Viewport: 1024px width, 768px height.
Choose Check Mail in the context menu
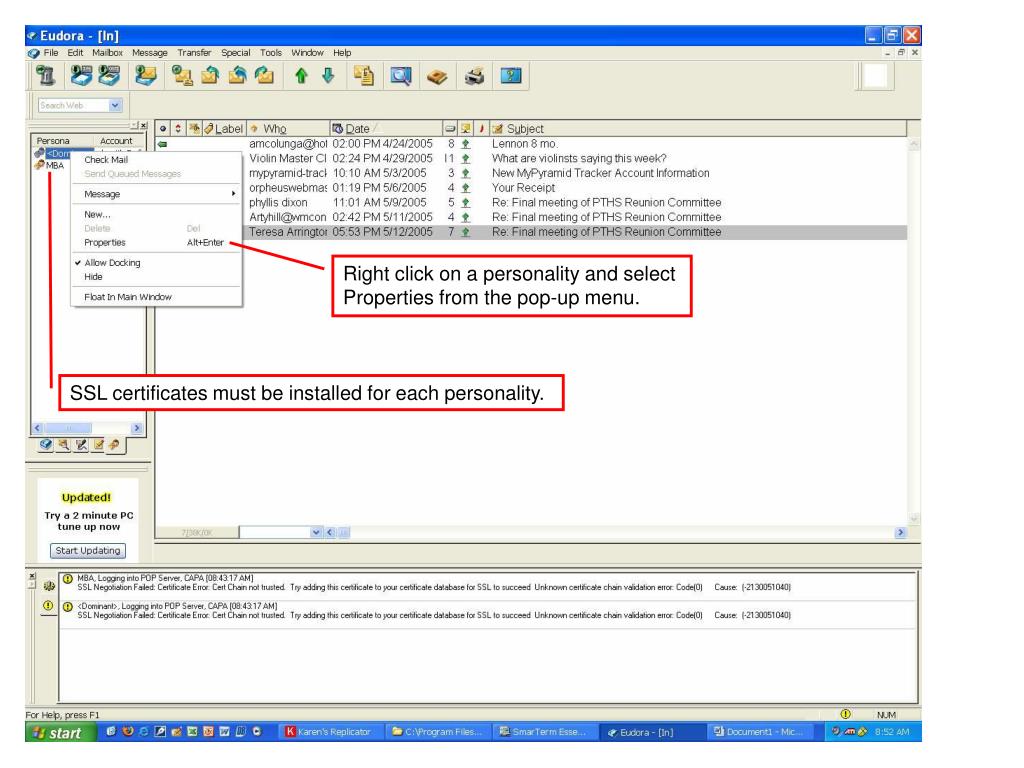pyautogui.click(x=156, y=159)
